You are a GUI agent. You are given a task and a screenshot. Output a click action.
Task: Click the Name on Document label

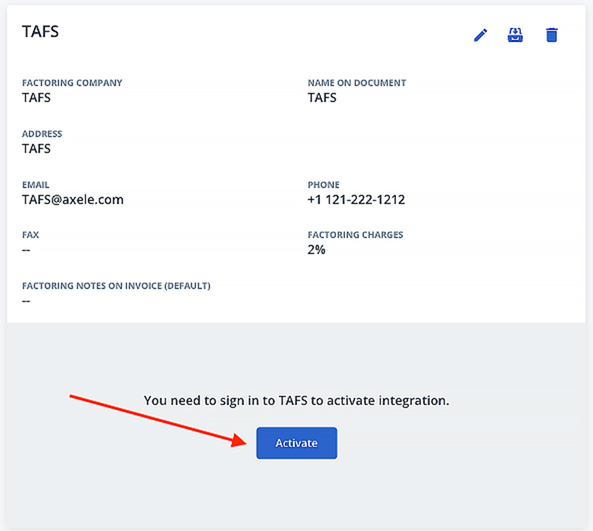click(357, 83)
